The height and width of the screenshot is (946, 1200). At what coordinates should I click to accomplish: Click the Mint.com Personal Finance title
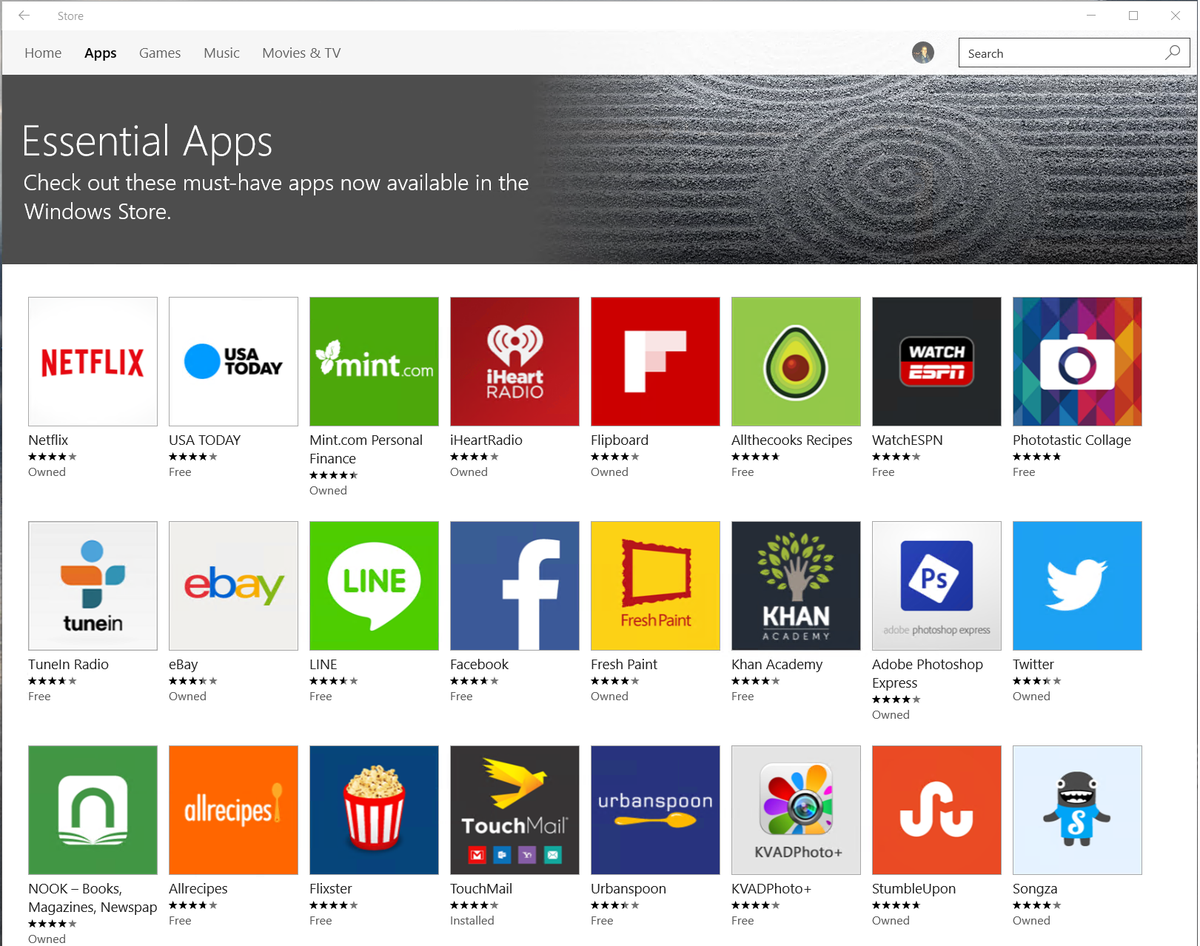point(366,449)
